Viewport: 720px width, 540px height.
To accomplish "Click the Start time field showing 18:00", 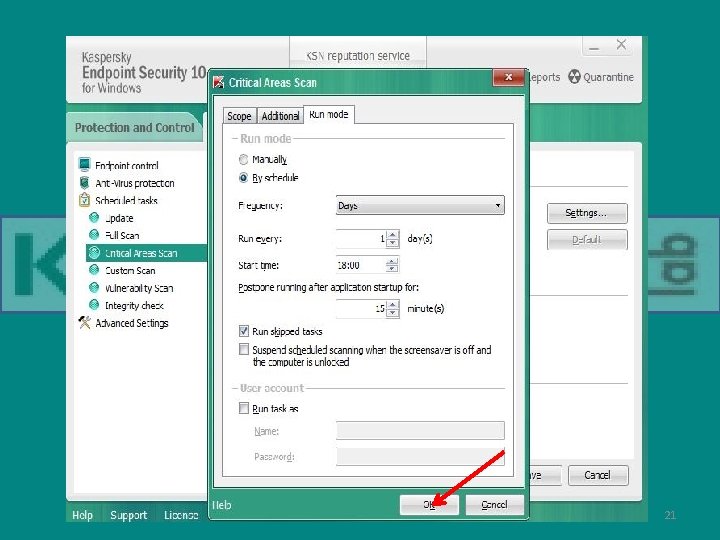I will [x=361, y=265].
